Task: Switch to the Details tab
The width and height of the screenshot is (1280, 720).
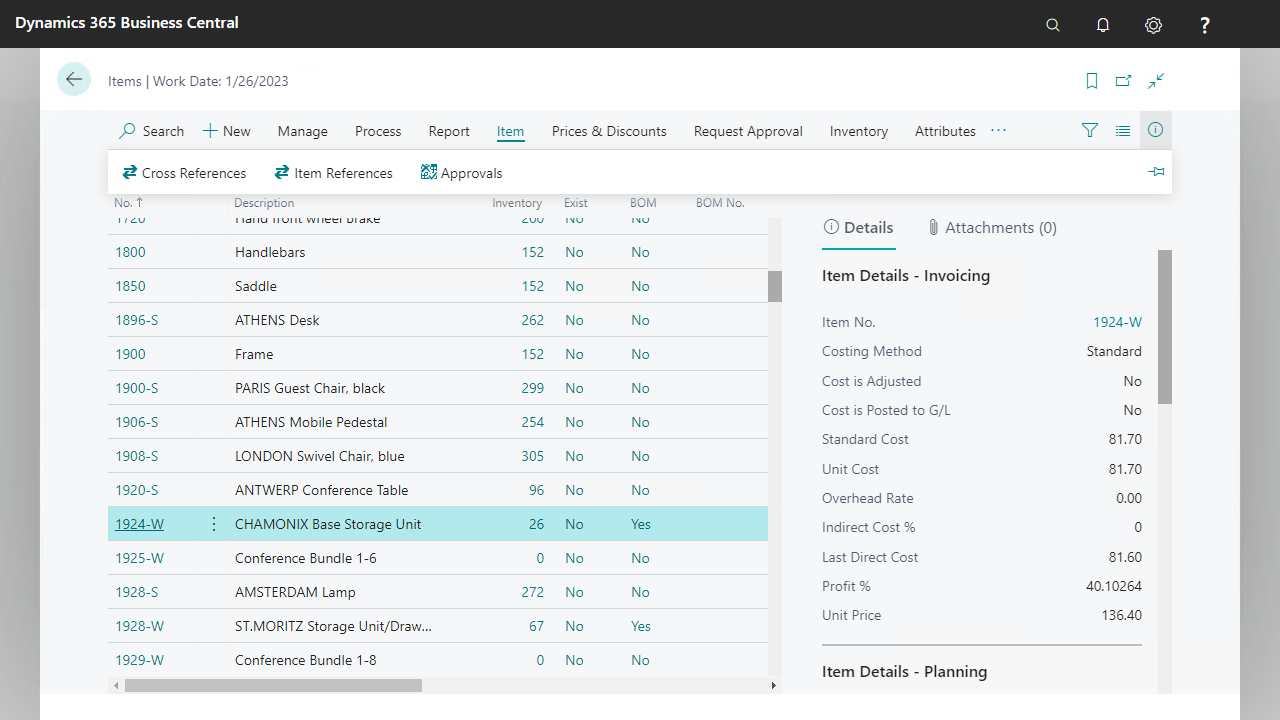Action: click(x=858, y=228)
